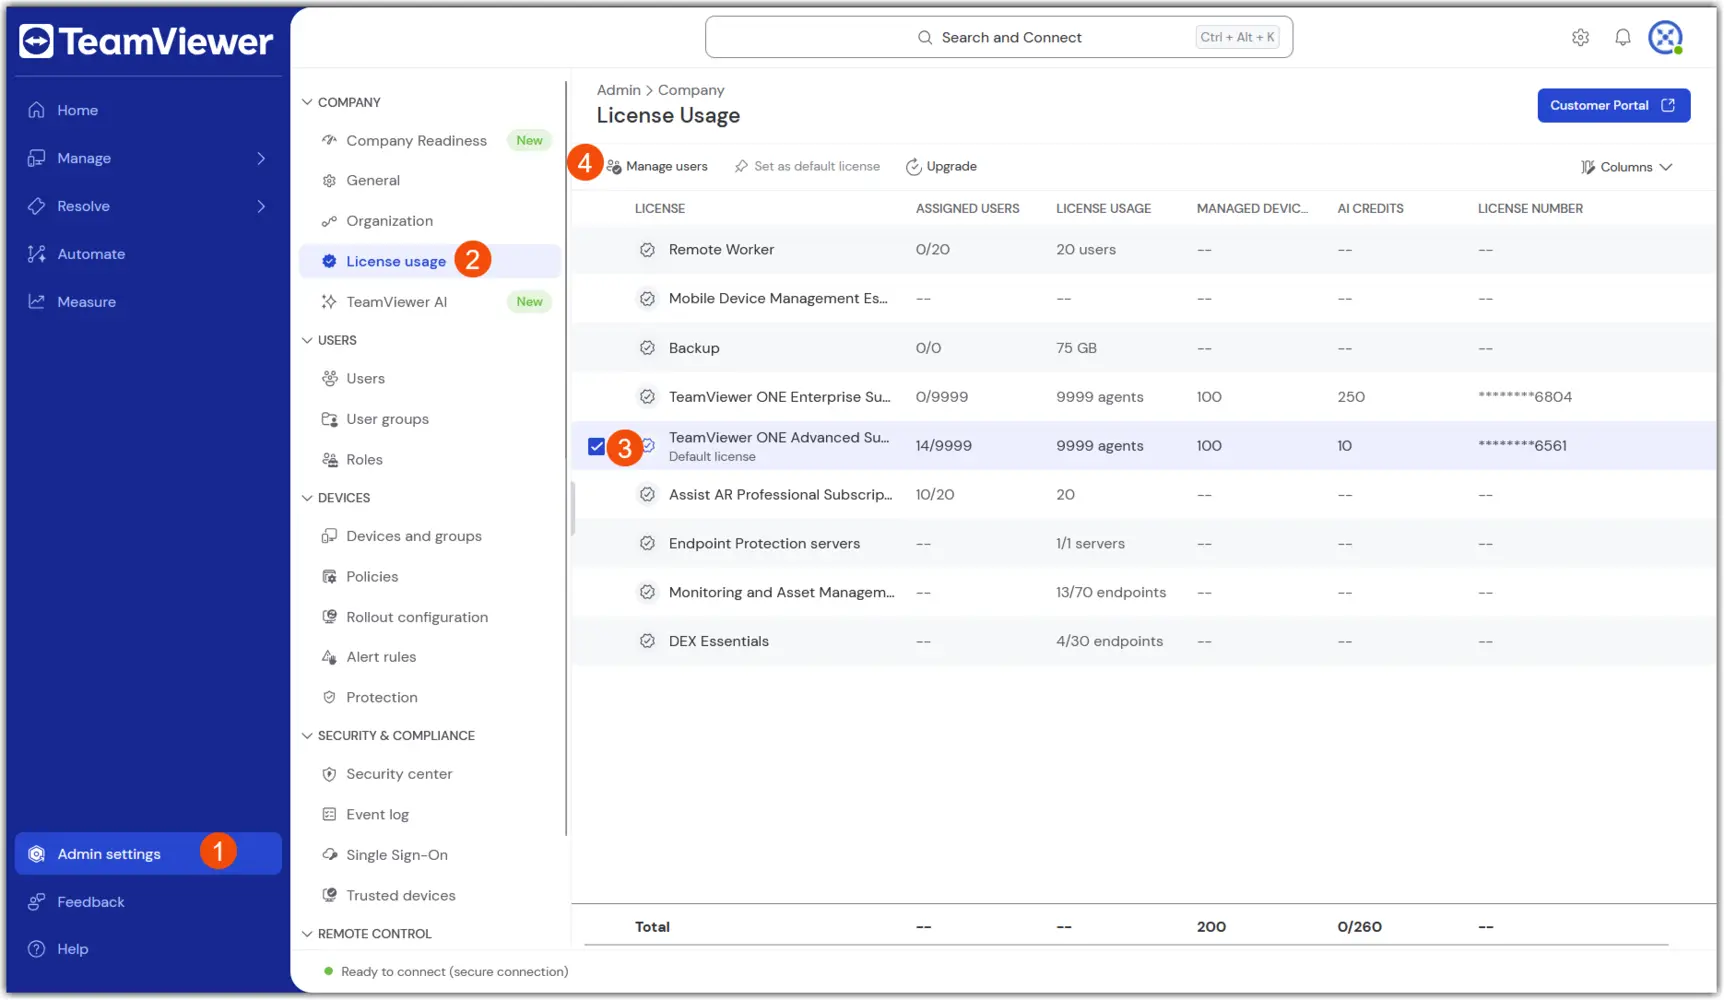Click Company breadcrumb link

pyautogui.click(x=691, y=90)
